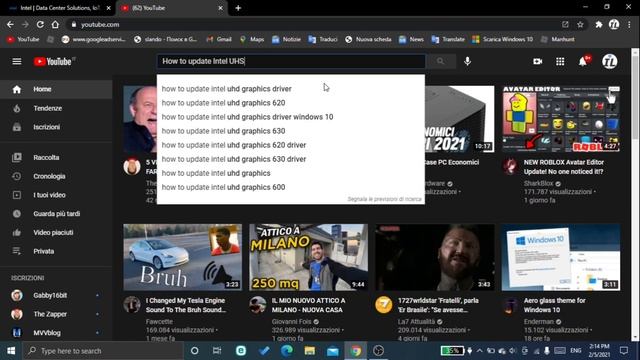Open the Windows notification center

[624, 351]
